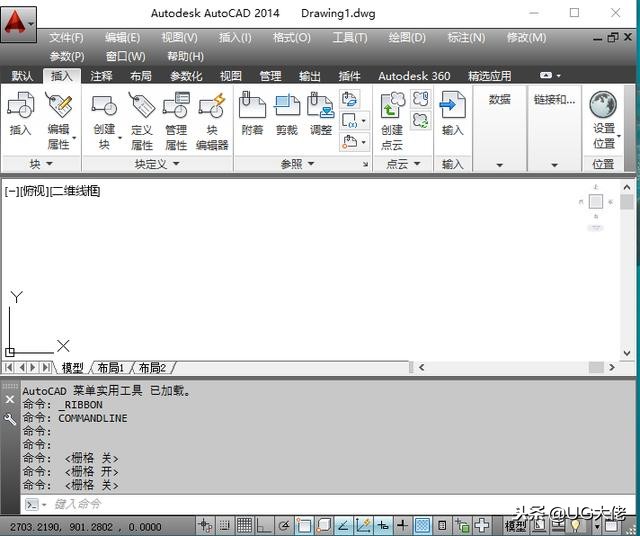Open the middle small reference icon's dropdown
Image resolution: width=640 pixels, height=536 pixels.
pos(363,120)
